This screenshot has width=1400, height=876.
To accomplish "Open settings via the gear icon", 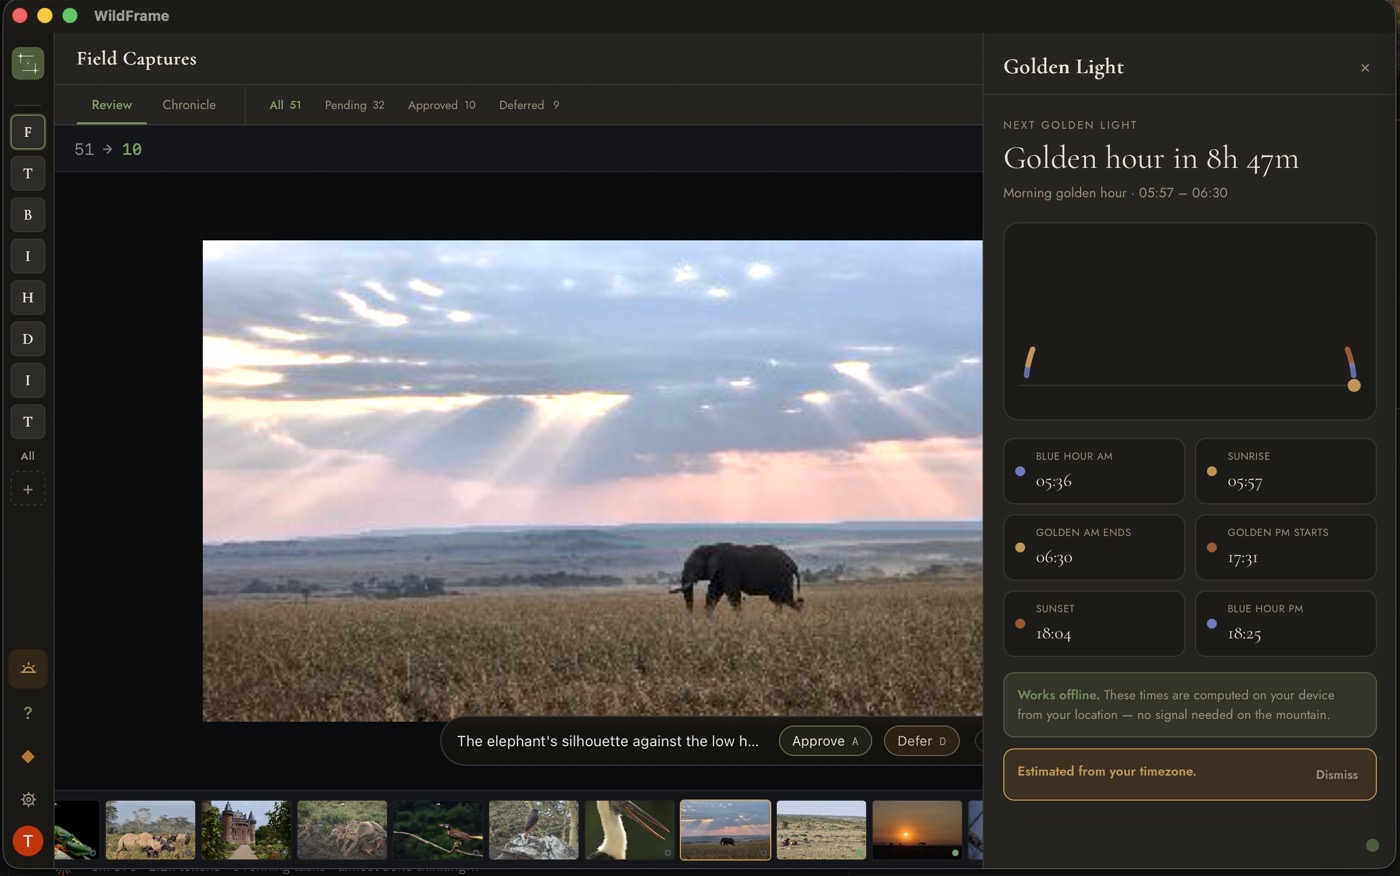I will coord(28,799).
